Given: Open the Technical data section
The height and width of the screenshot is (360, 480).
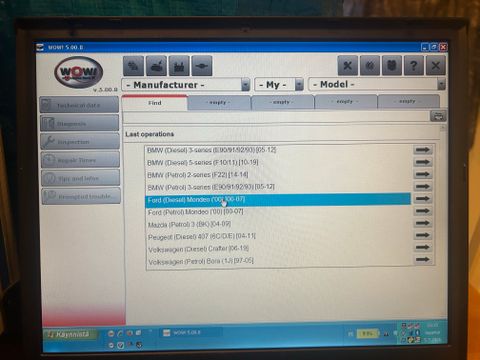Looking at the screenshot, I should coord(79,105).
